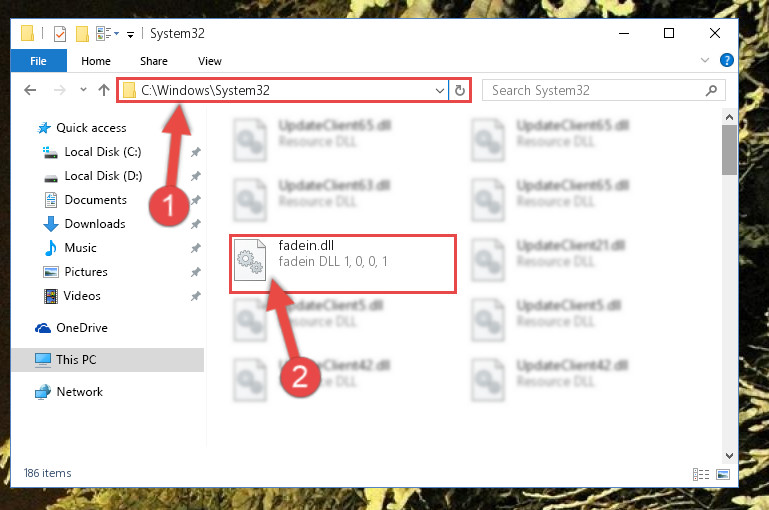Open the File menu
Viewport: 769px width, 510px height.
click(38, 61)
